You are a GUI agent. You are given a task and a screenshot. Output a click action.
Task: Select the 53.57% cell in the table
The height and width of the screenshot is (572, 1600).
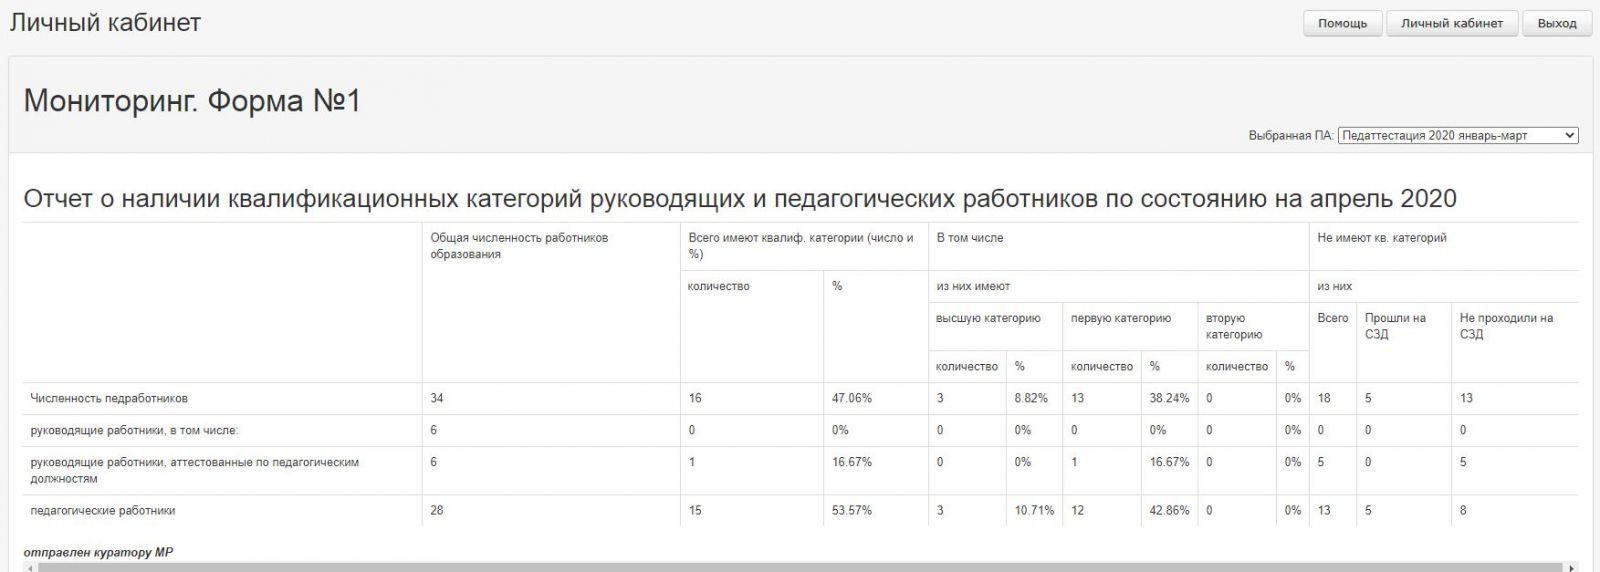(x=852, y=510)
